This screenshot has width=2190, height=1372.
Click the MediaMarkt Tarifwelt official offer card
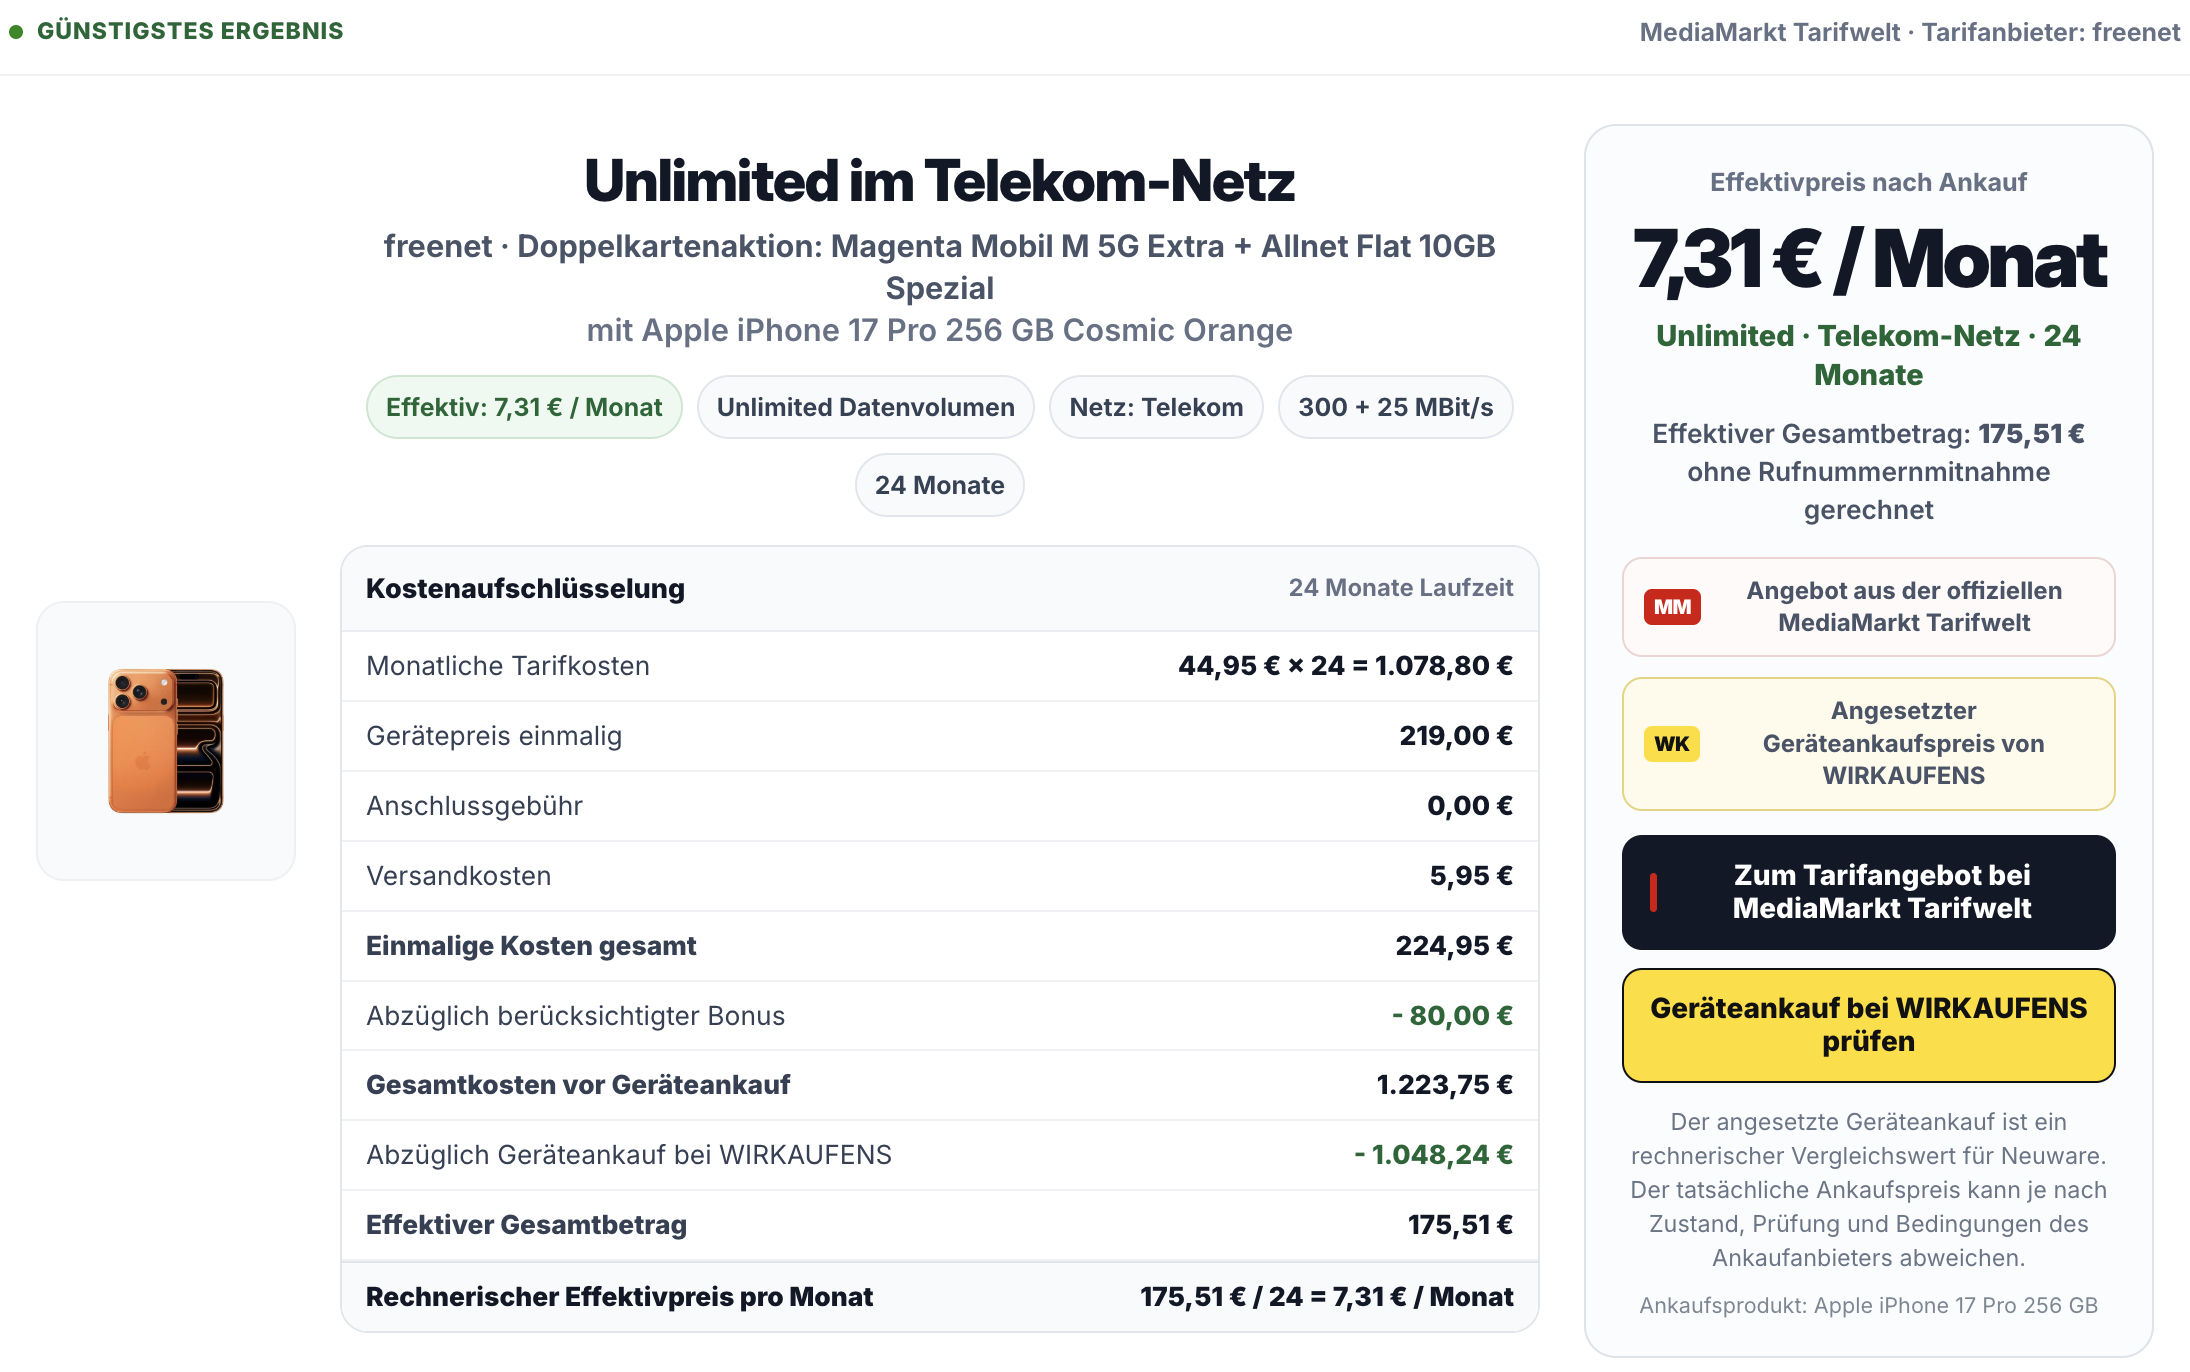[x=1868, y=607]
